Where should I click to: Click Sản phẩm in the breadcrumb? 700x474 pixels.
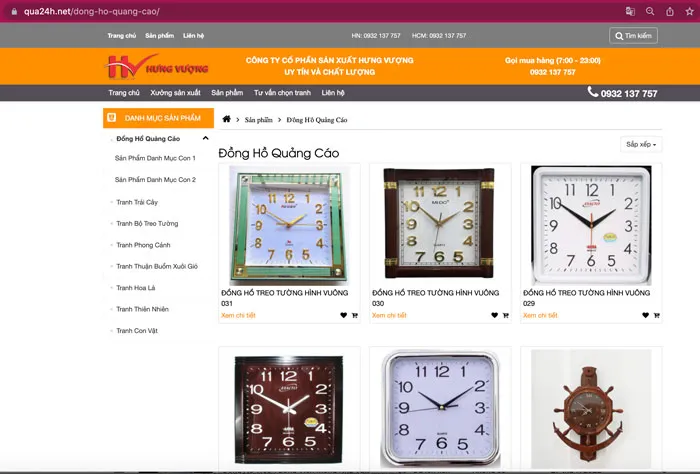(258, 120)
